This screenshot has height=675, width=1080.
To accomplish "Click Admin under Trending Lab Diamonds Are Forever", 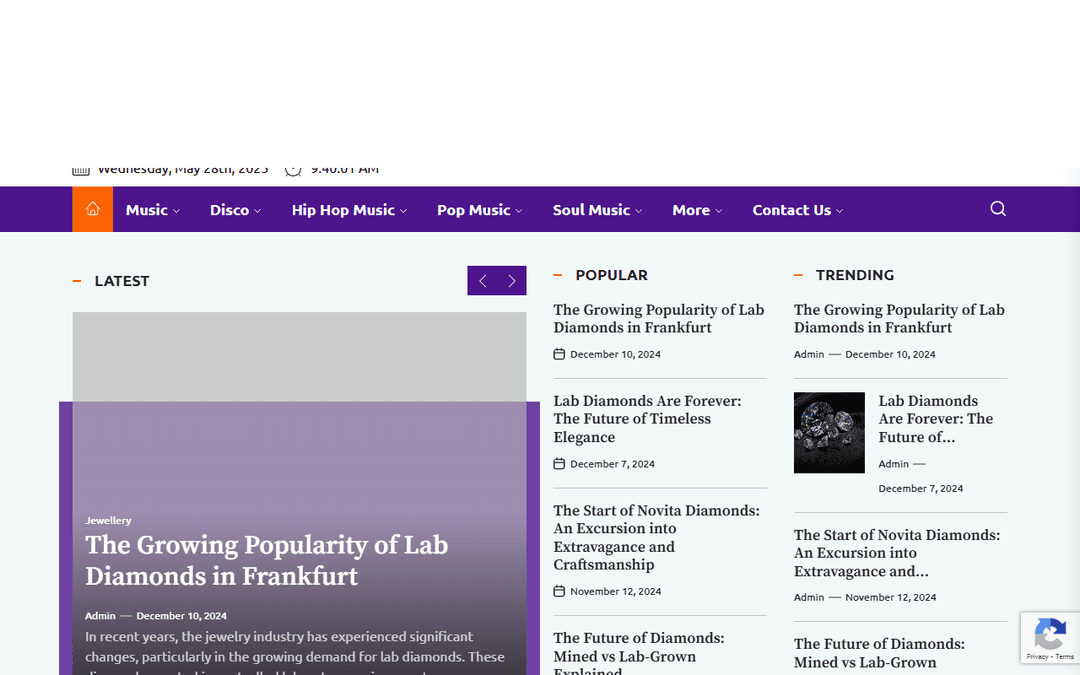I will point(893,464).
